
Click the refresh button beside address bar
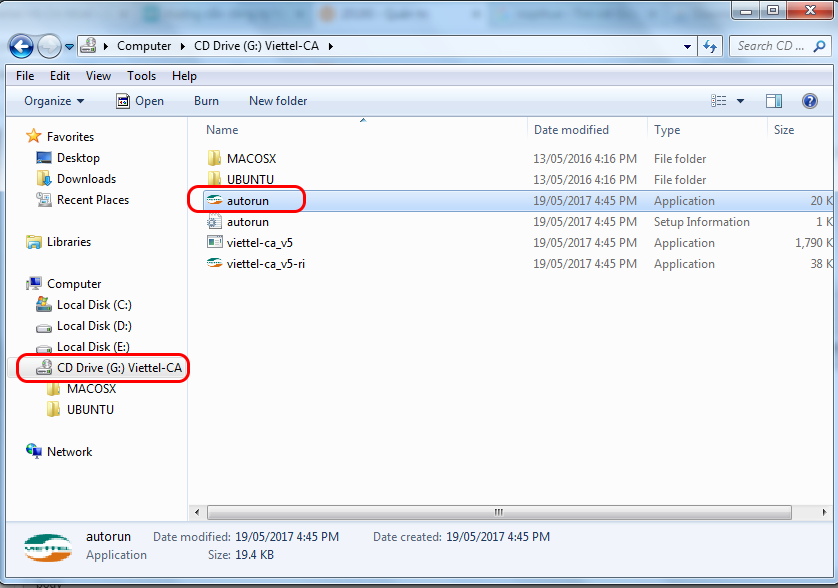[x=710, y=47]
